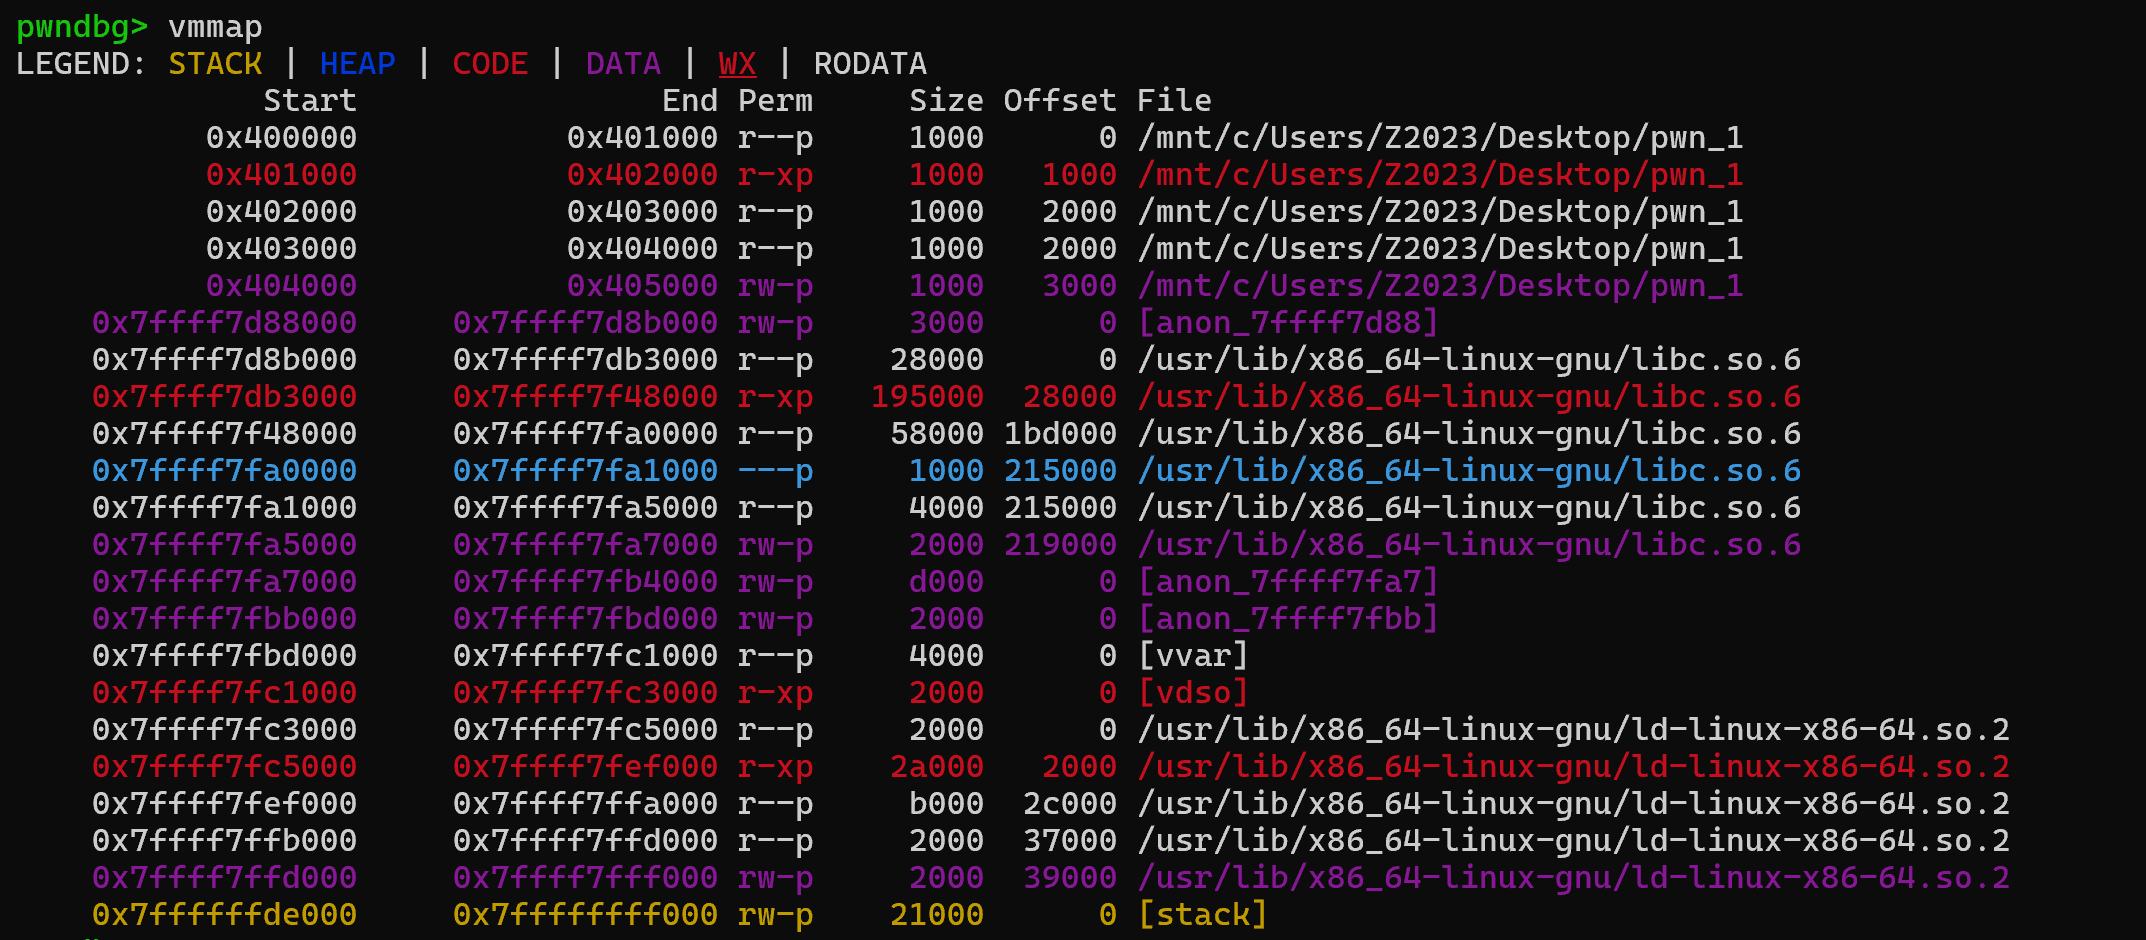This screenshot has height=940, width=2146.
Task: Click the [anon_7ffff7fa7] file entry
Action: click(1288, 582)
